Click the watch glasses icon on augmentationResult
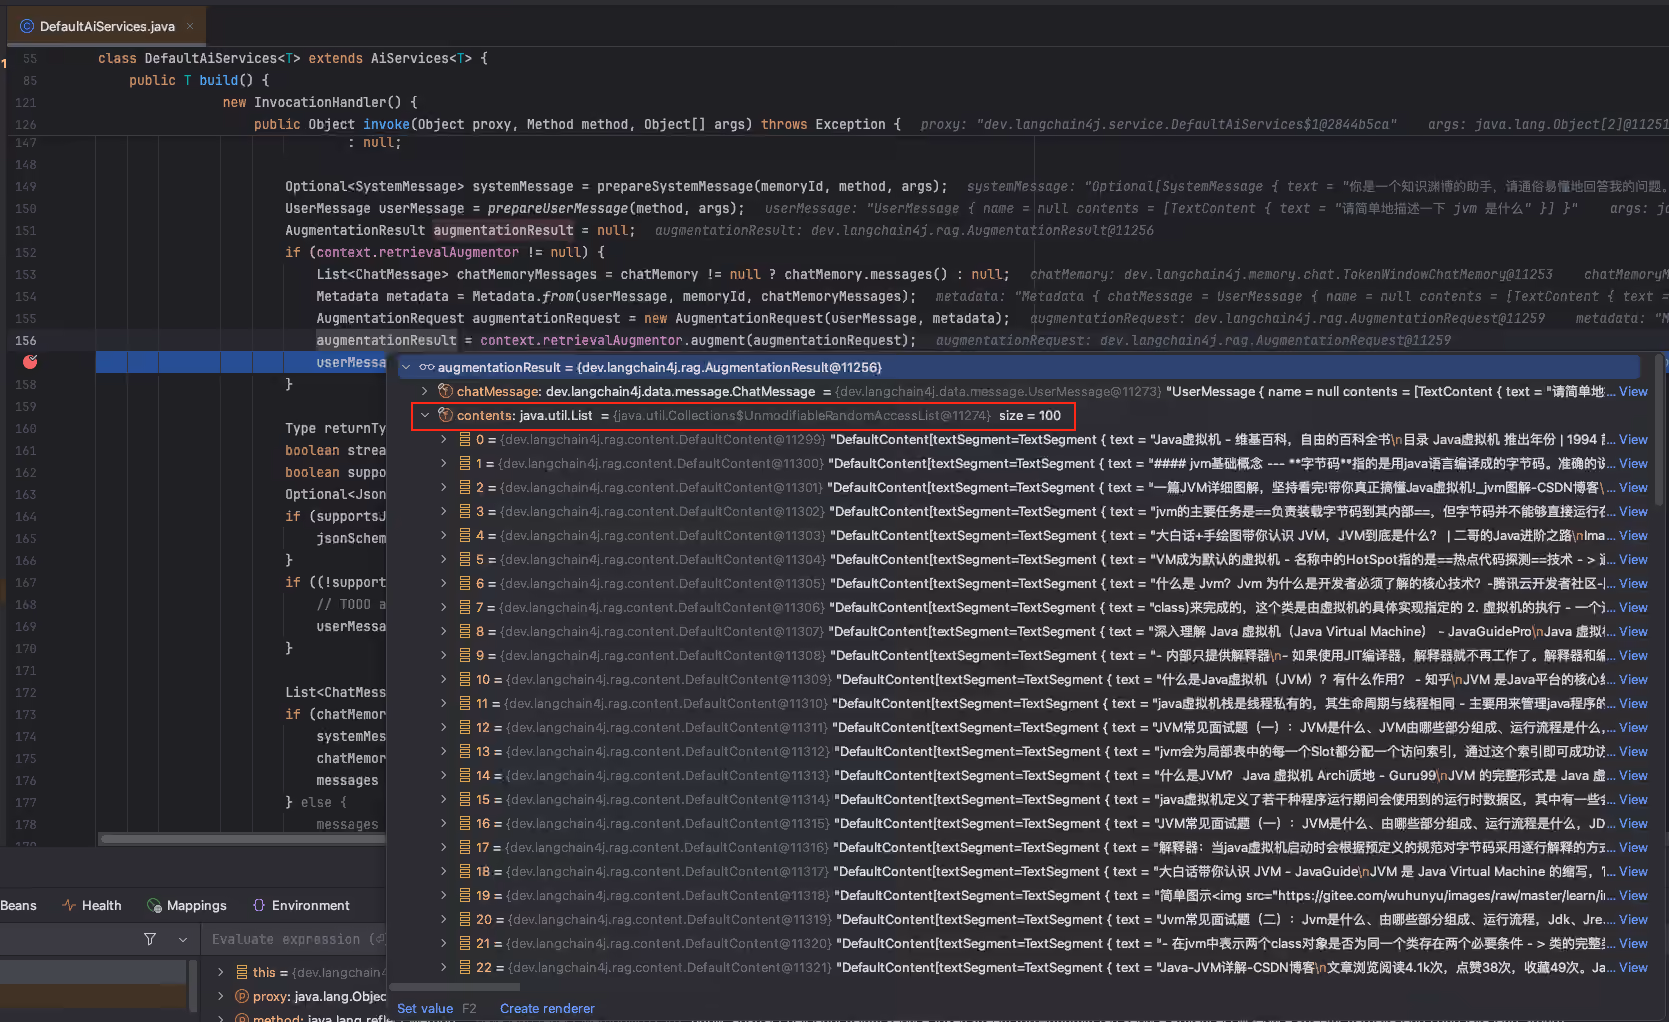Viewport: 1669px width, 1022px height. tap(426, 367)
